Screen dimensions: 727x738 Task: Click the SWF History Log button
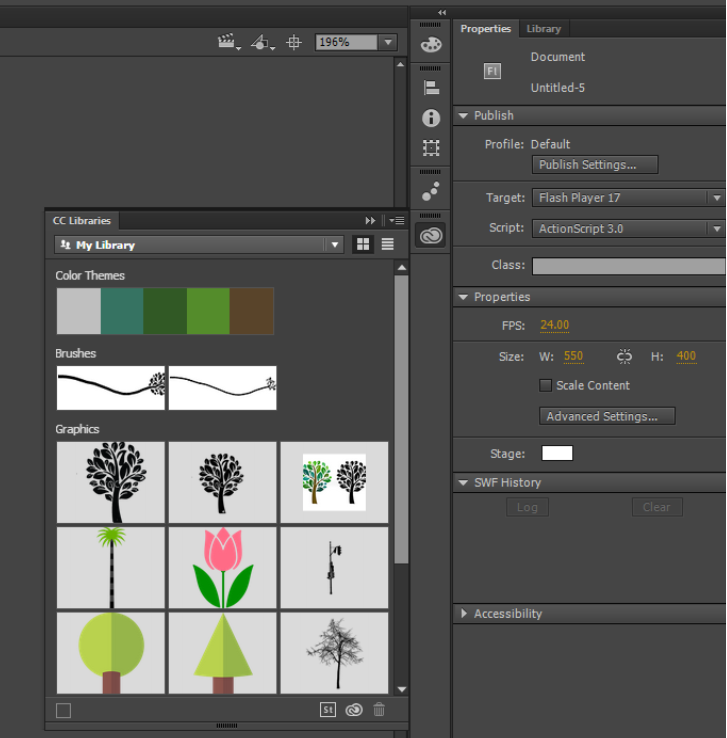click(x=527, y=507)
